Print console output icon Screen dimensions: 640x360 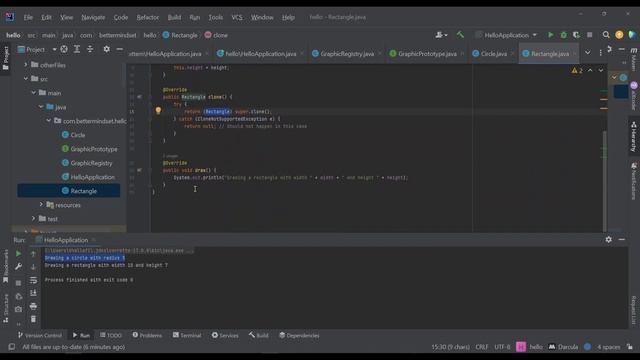pos(33,306)
